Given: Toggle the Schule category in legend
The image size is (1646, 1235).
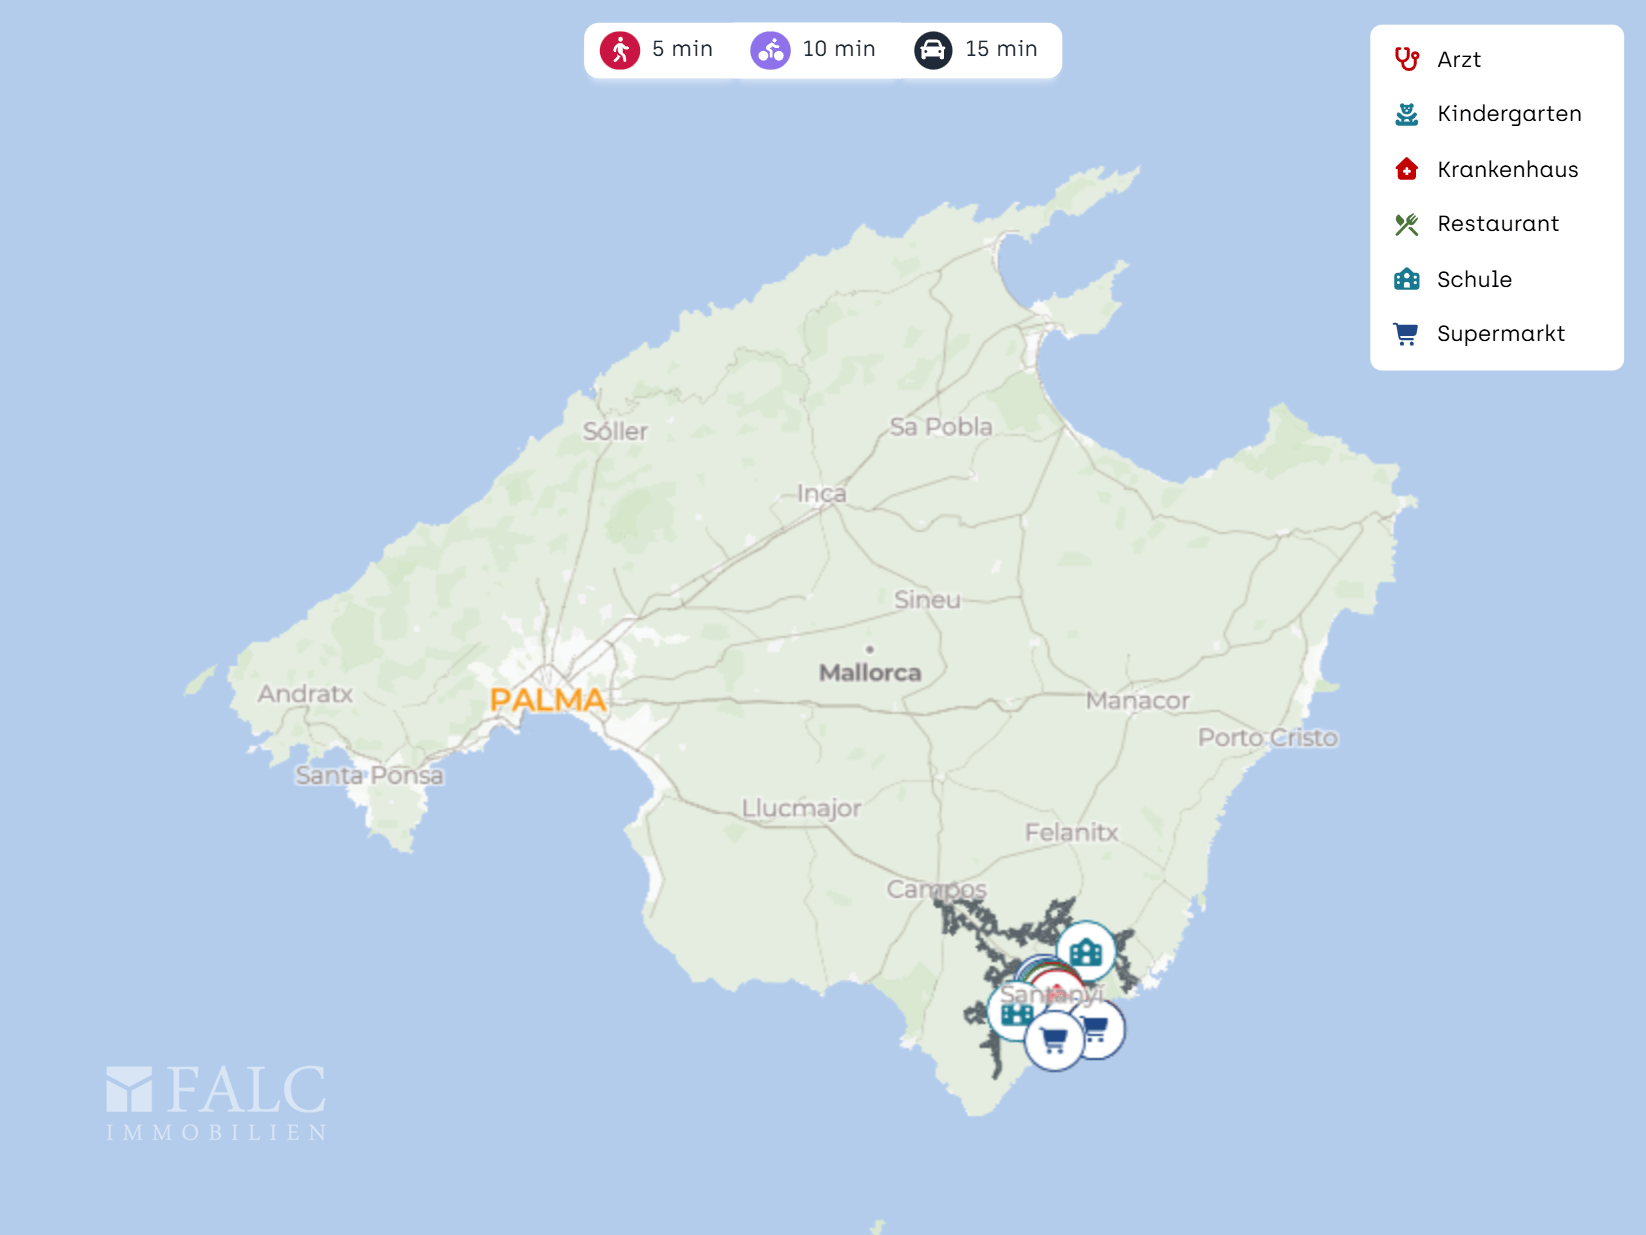Looking at the screenshot, I should [1473, 279].
